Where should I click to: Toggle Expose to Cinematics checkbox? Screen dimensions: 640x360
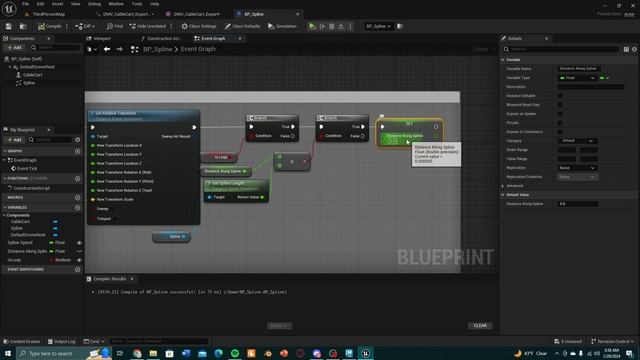click(560, 132)
